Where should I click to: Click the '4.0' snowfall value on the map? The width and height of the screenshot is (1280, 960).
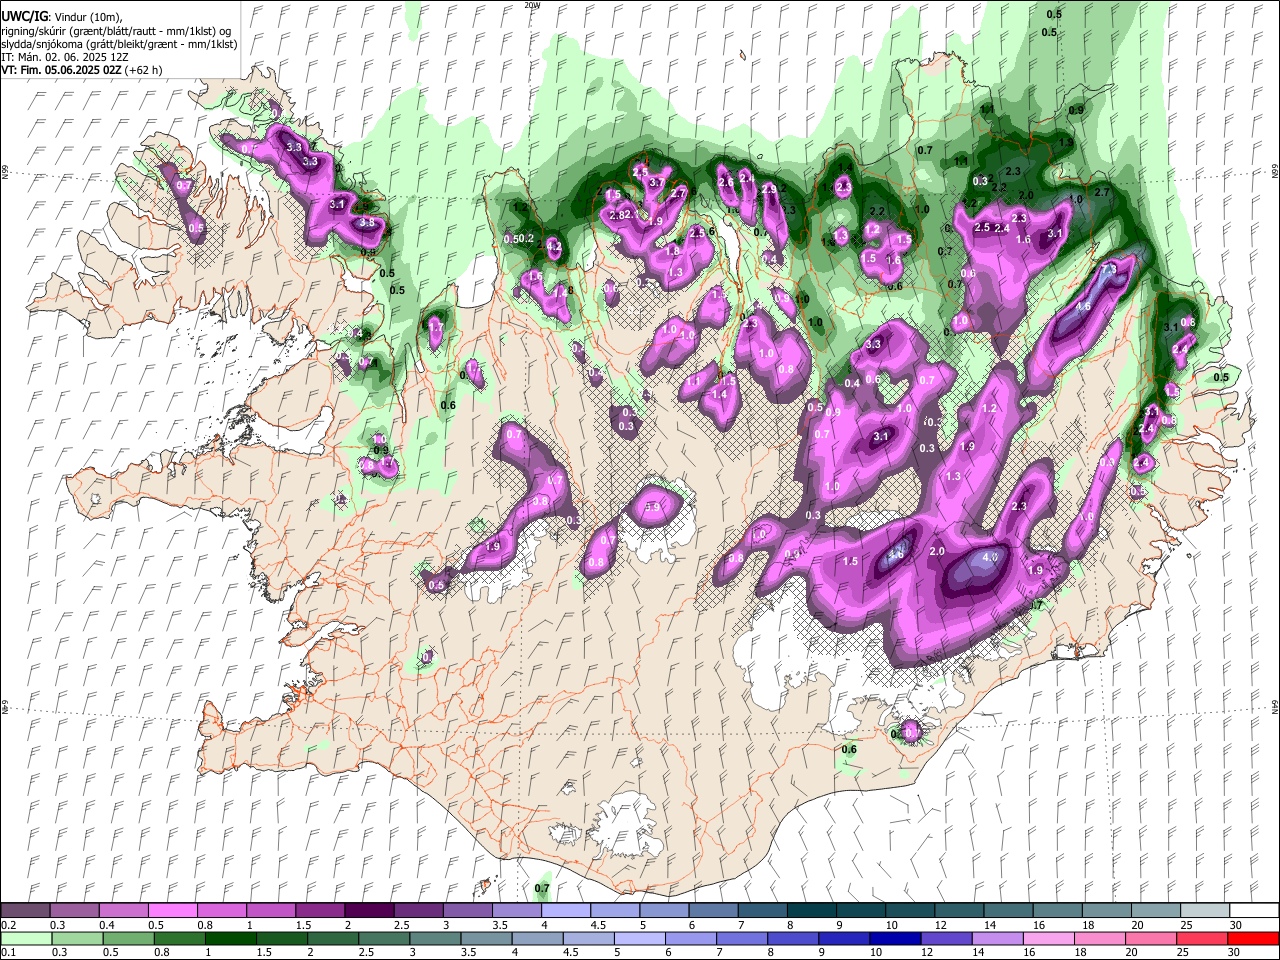pos(991,557)
